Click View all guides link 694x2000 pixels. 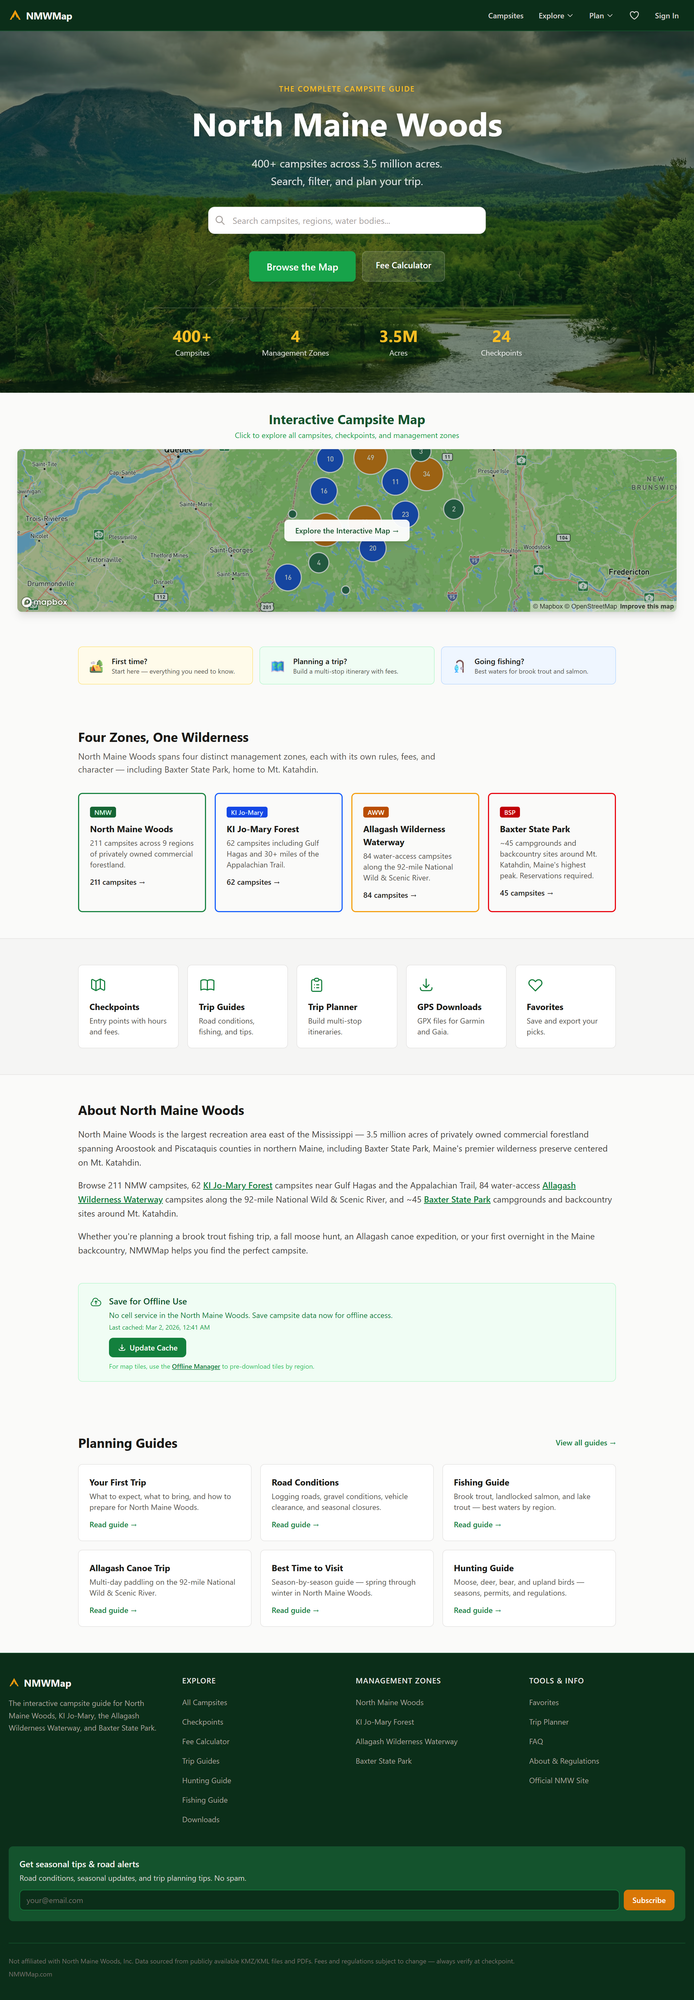point(586,1443)
